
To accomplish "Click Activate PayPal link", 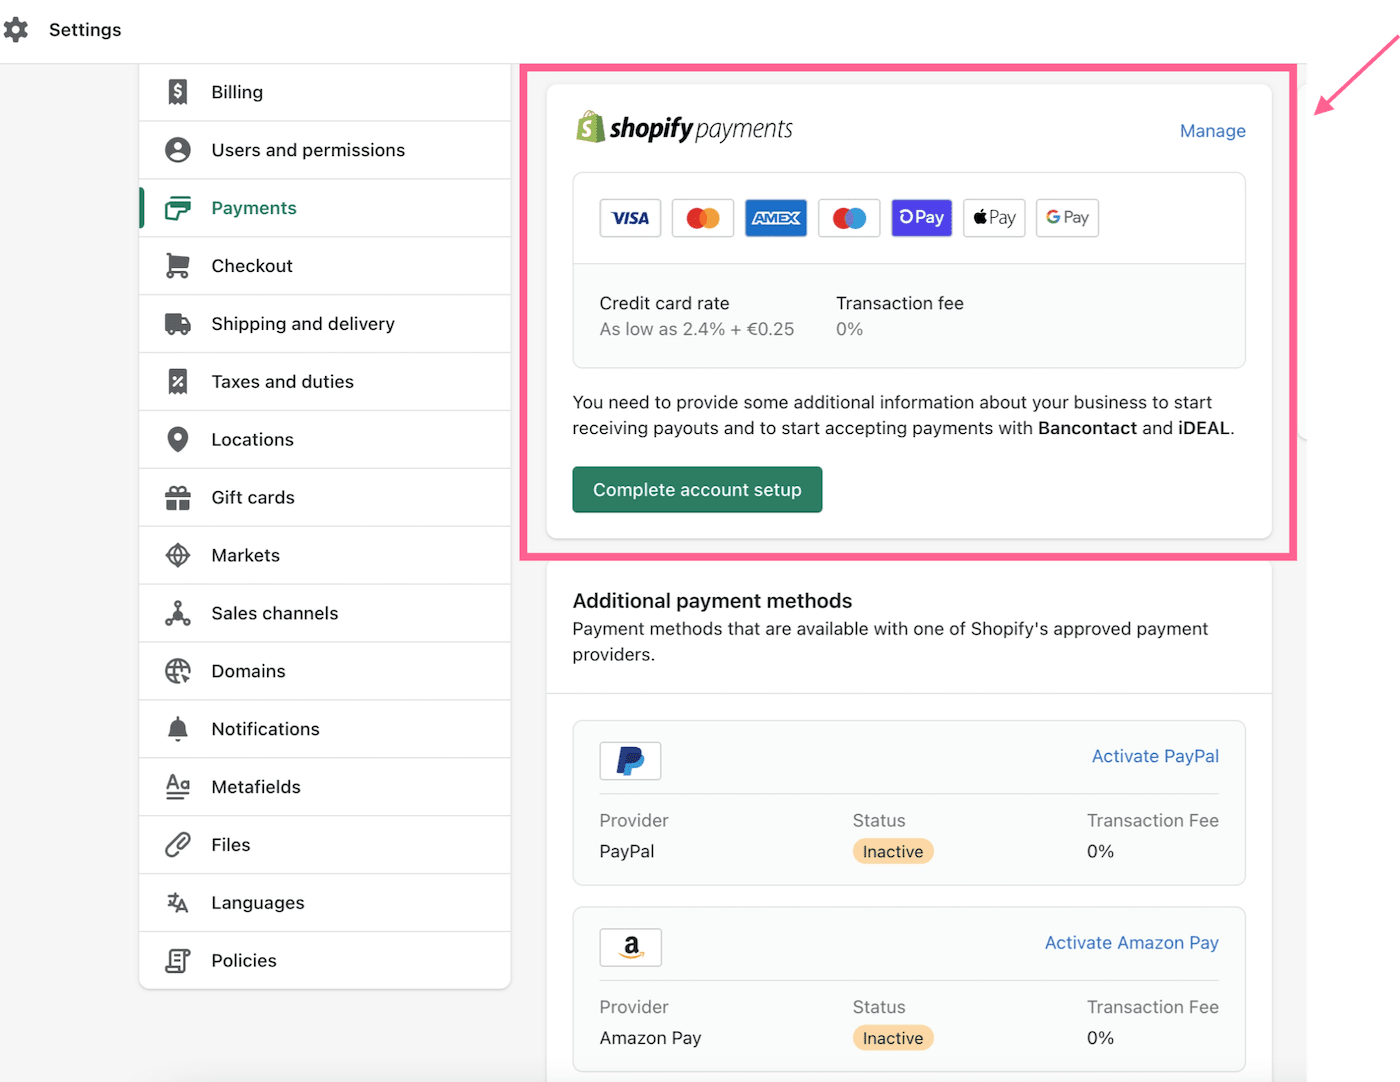I will coord(1155,756).
